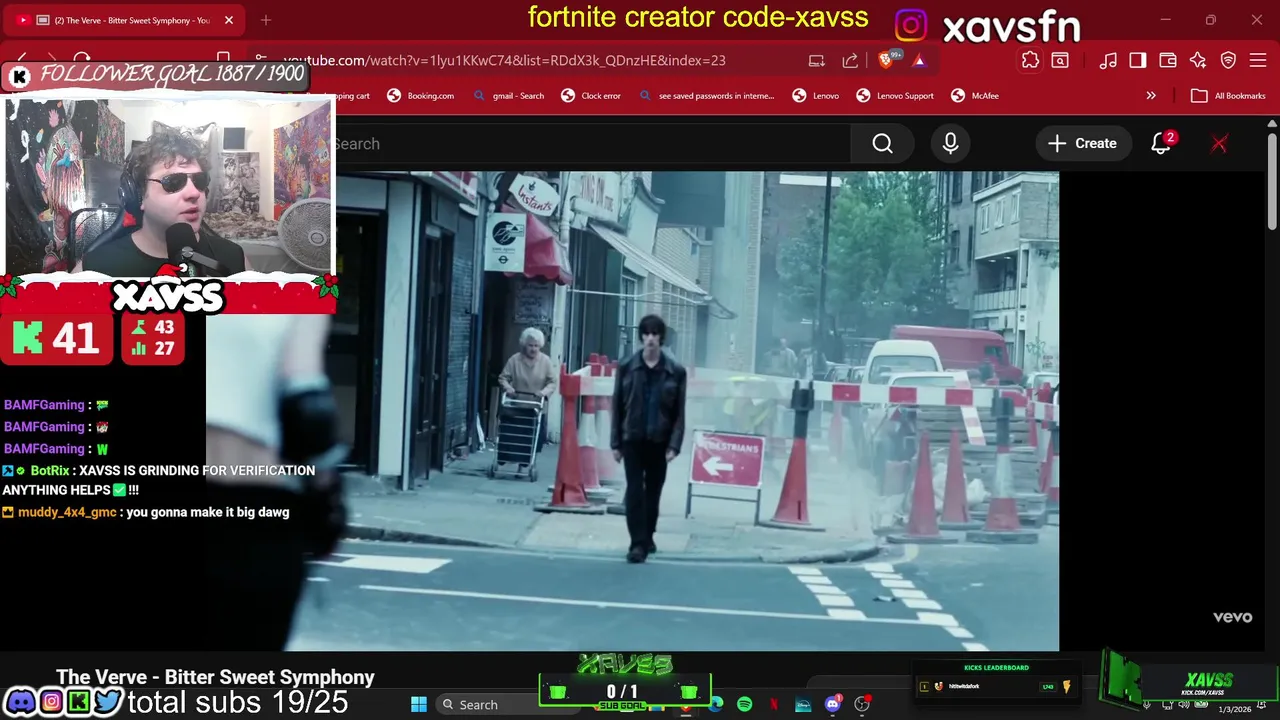The height and width of the screenshot is (720, 1280).
Task: Click muddy_4x4_gmc chat username
Action: click(x=67, y=512)
